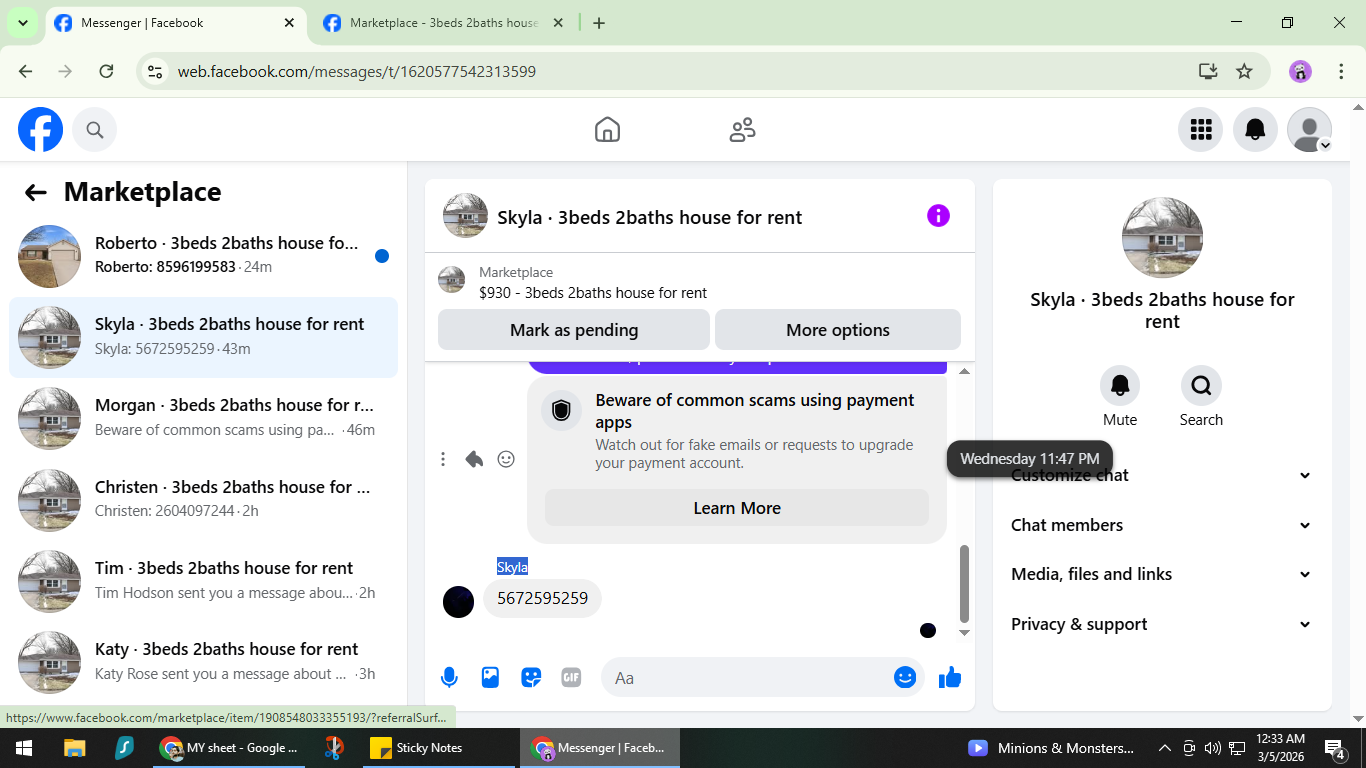The image size is (1366, 768).
Task: Attach a photo using the image icon
Action: [x=490, y=678]
